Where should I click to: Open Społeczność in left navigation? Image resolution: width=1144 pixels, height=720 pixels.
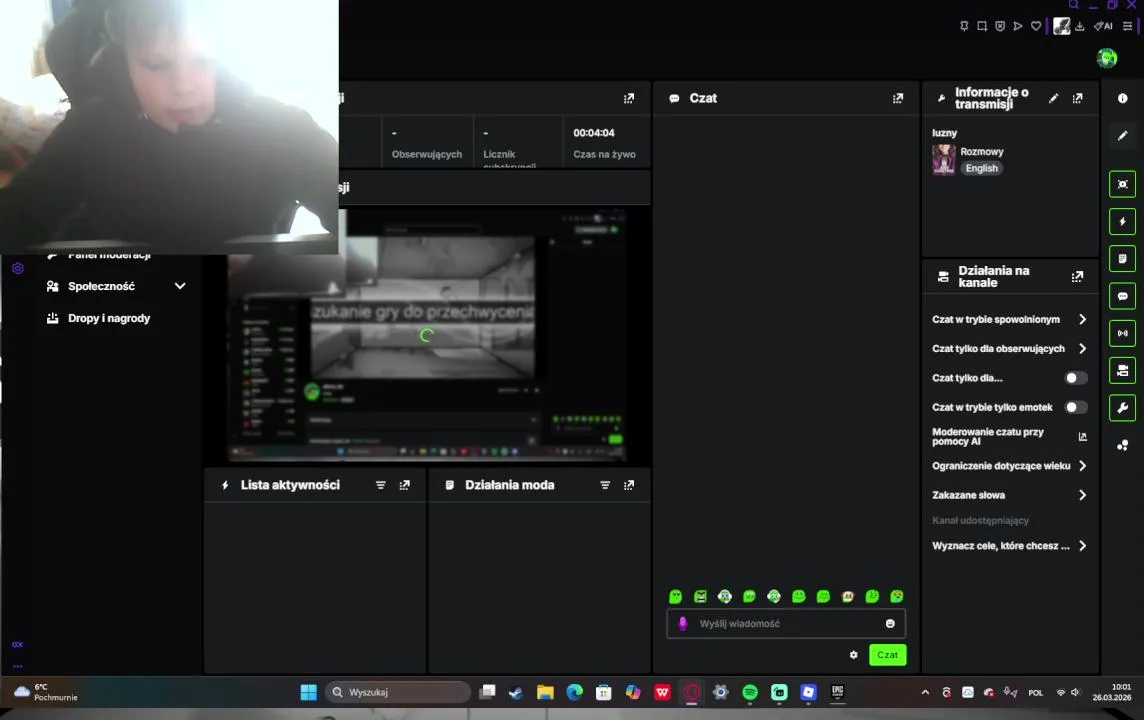point(101,286)
